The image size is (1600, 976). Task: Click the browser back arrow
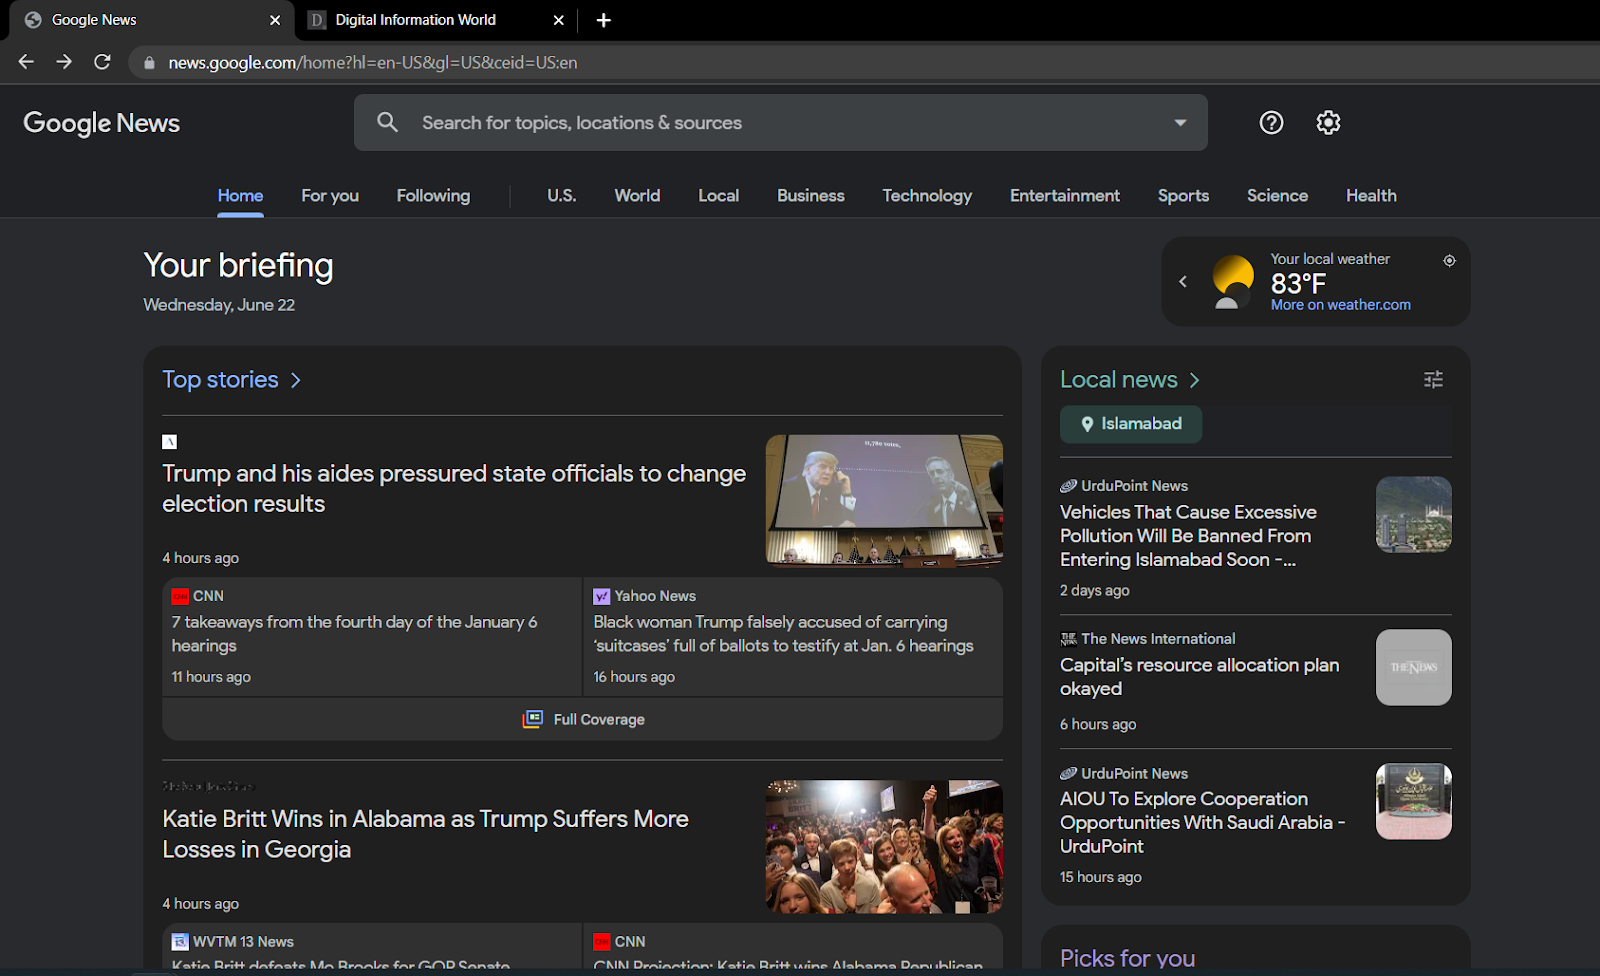[x=26, y=62]
